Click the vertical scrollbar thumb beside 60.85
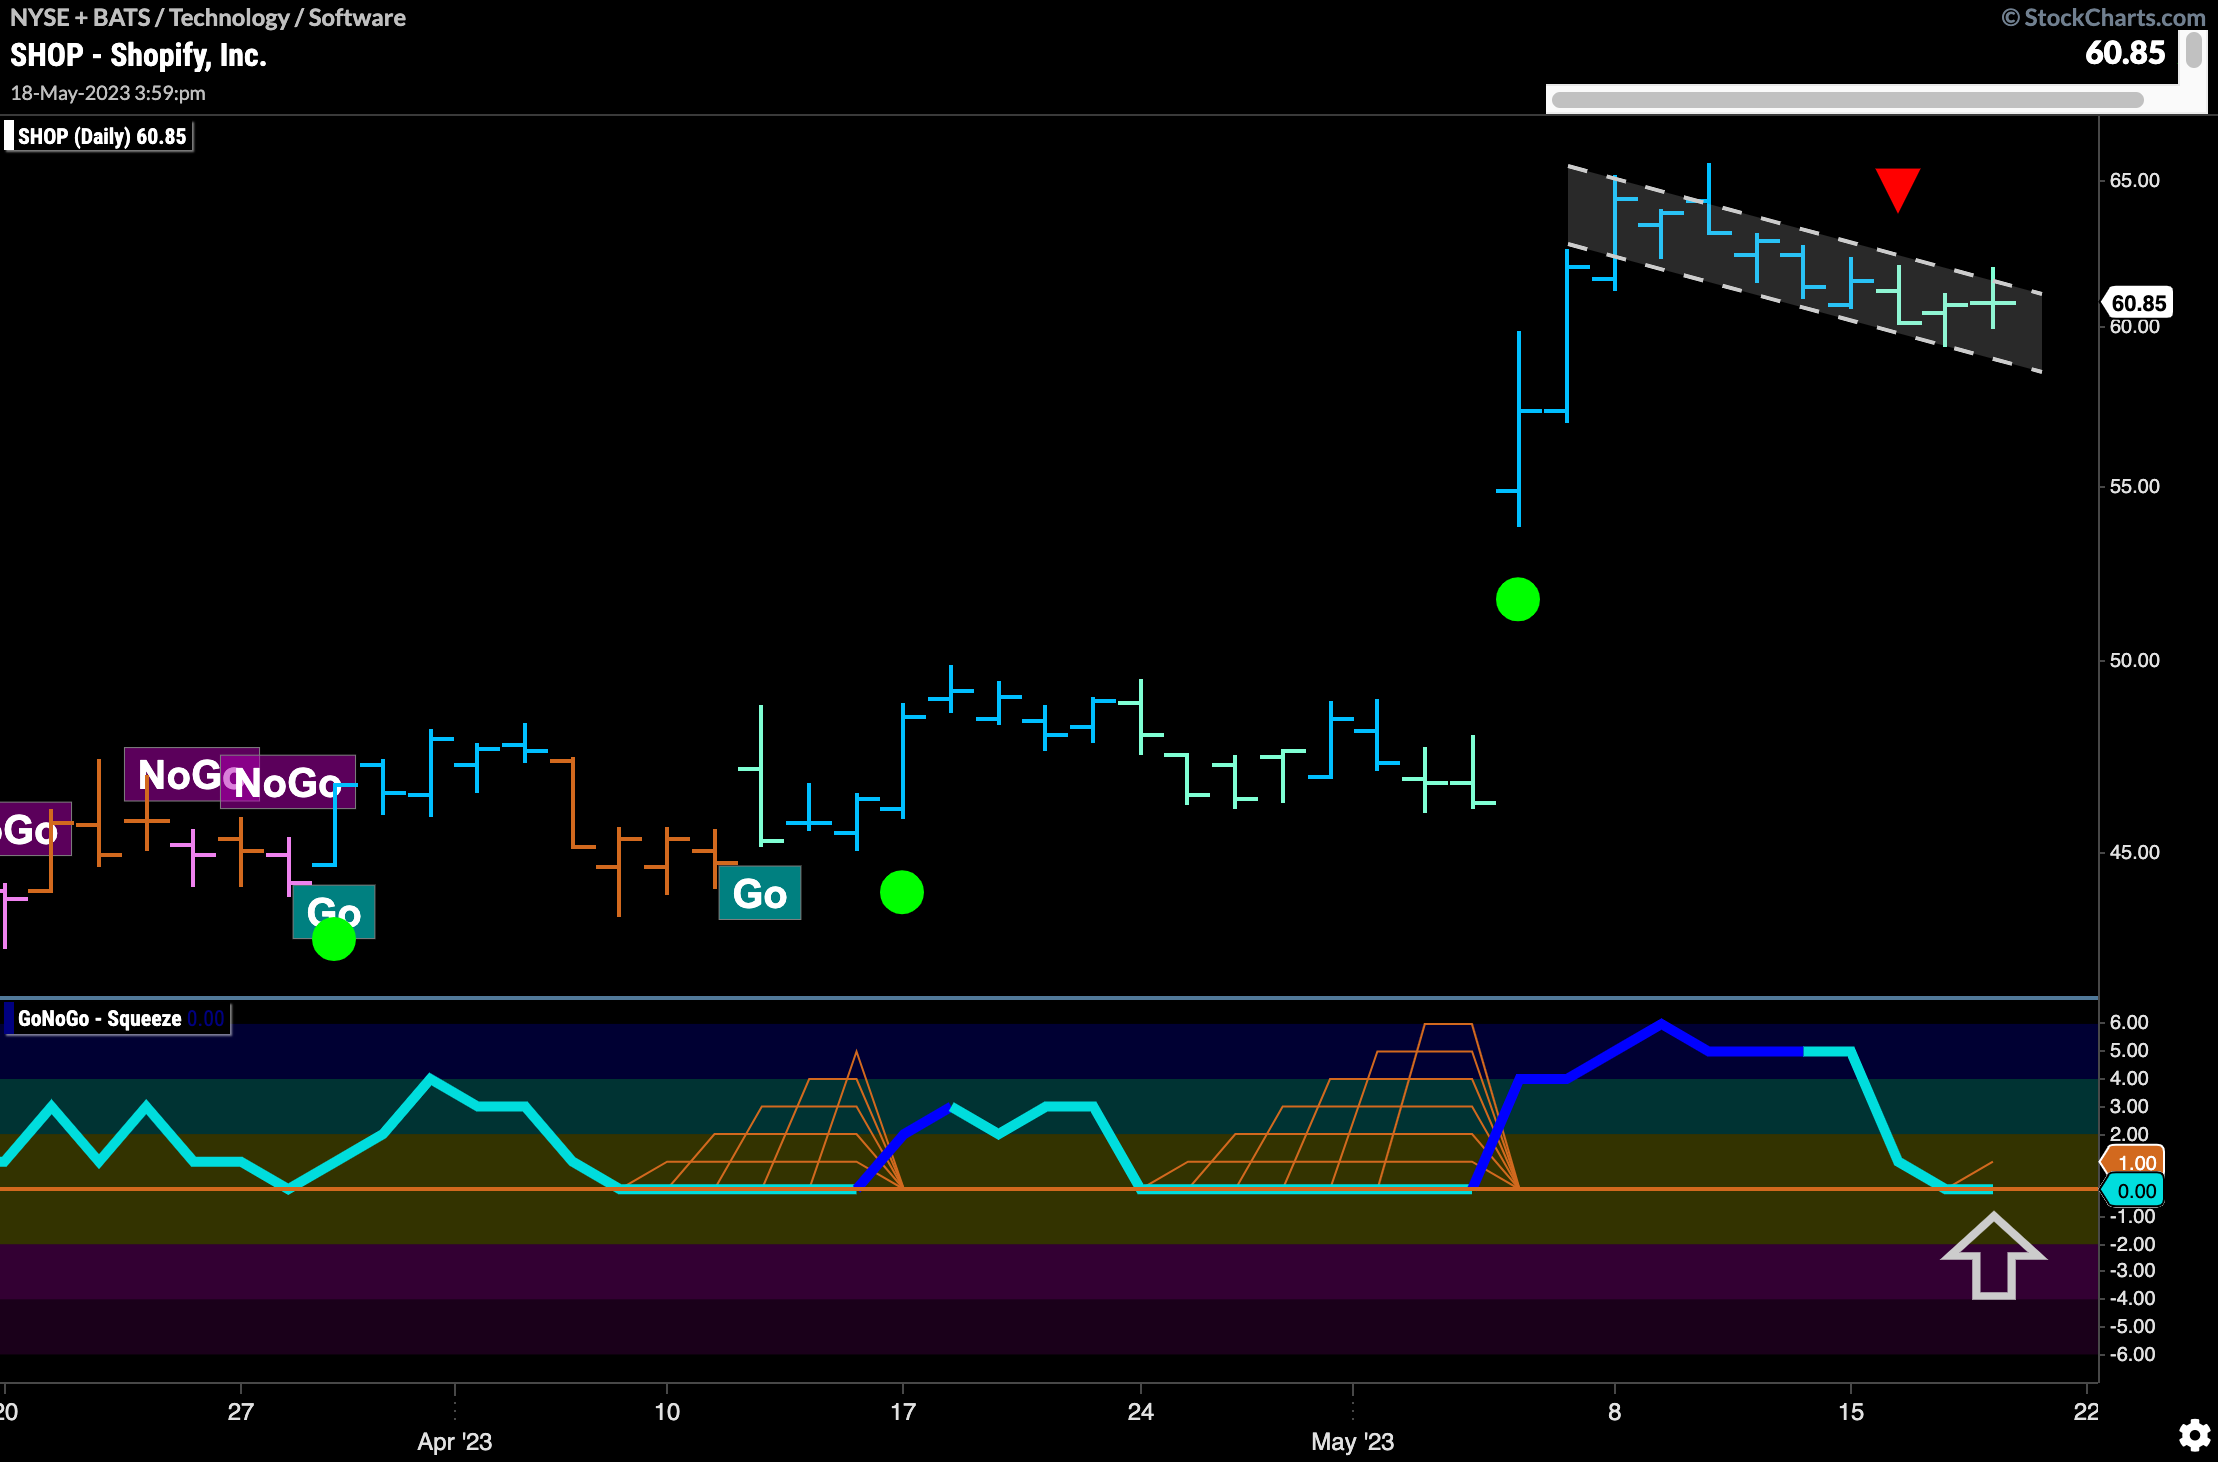 tap(2194, 49)
